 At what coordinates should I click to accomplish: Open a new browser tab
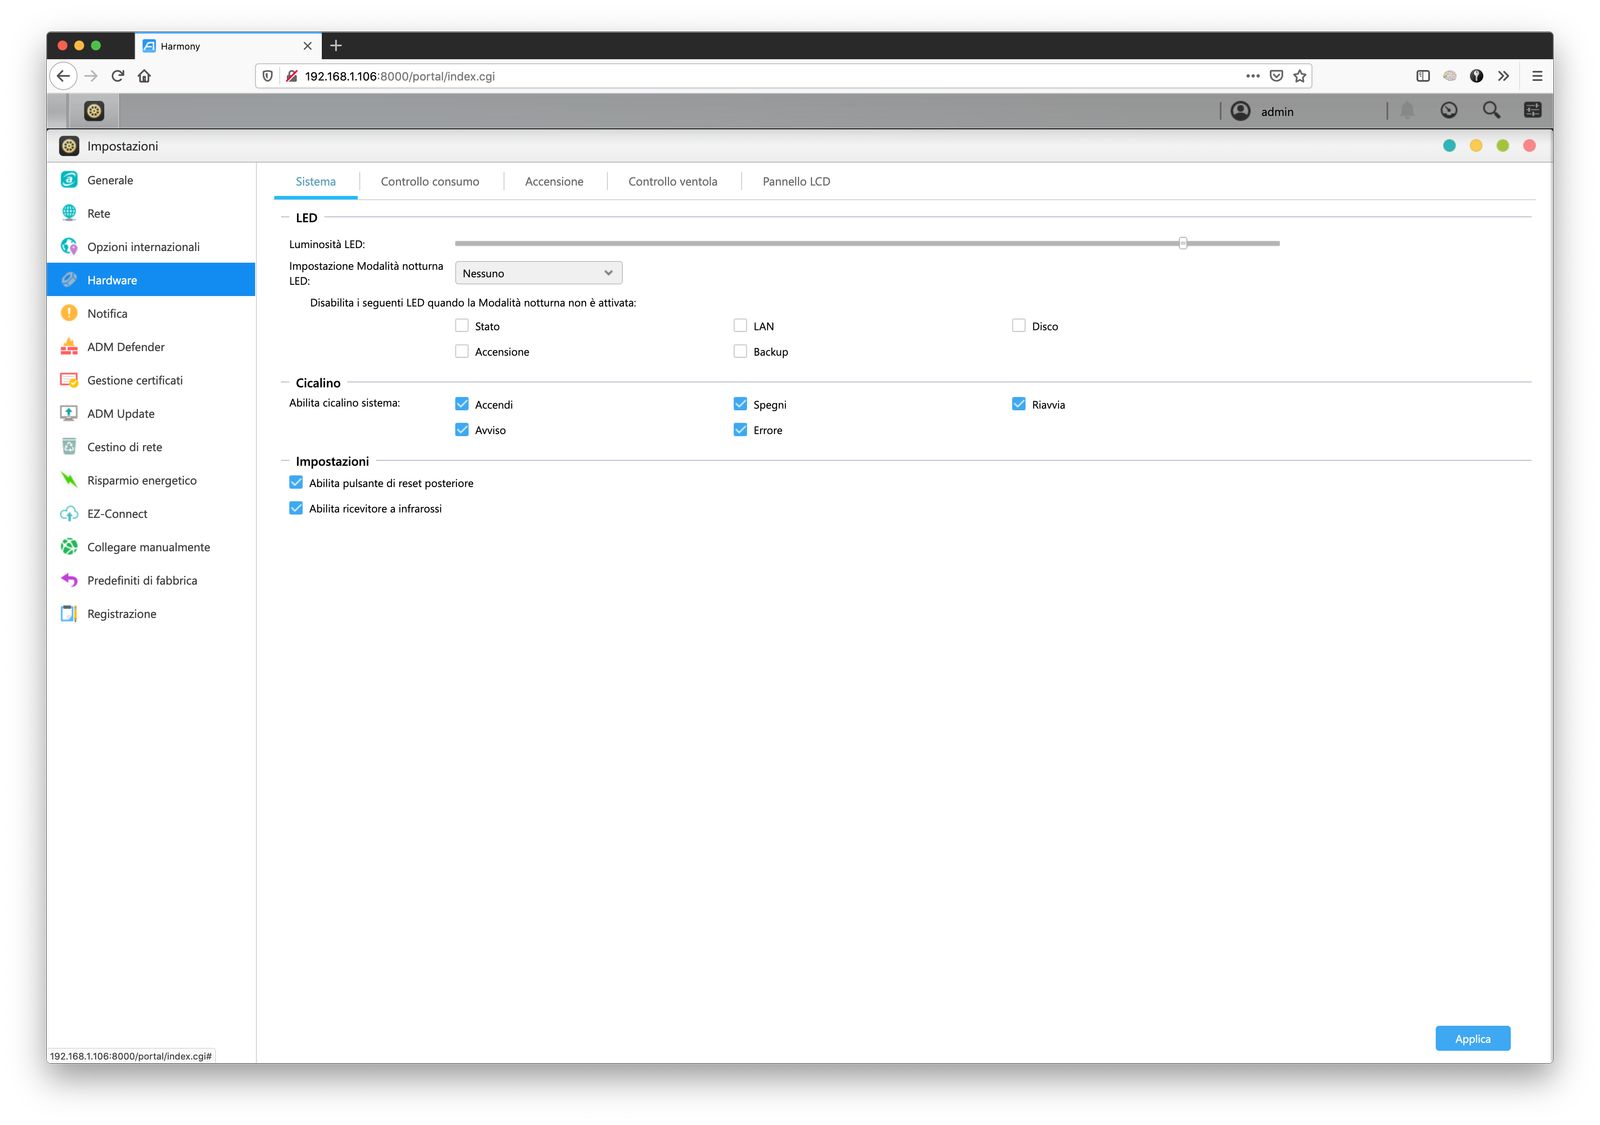(336, 46)
